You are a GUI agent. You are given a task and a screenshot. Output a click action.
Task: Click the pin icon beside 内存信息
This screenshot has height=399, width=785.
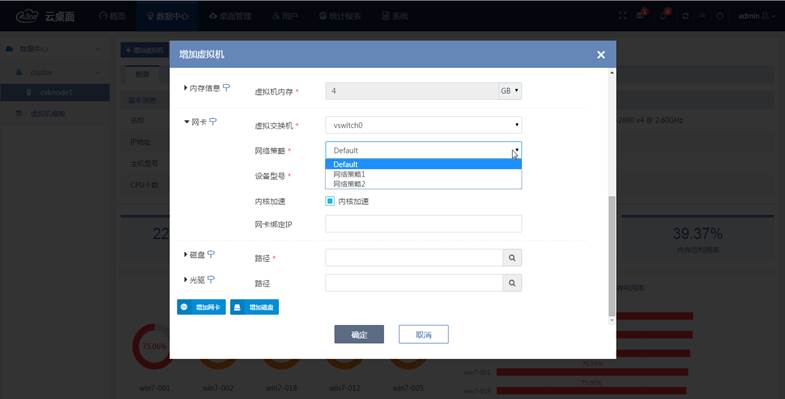click(x=227, y=88)
